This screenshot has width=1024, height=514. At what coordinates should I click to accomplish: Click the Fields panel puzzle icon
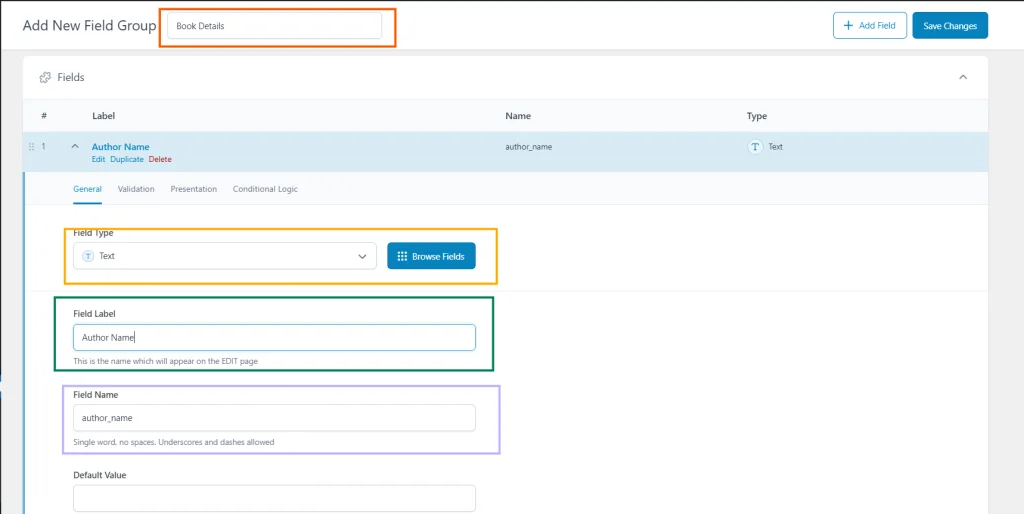coord(45,78)
